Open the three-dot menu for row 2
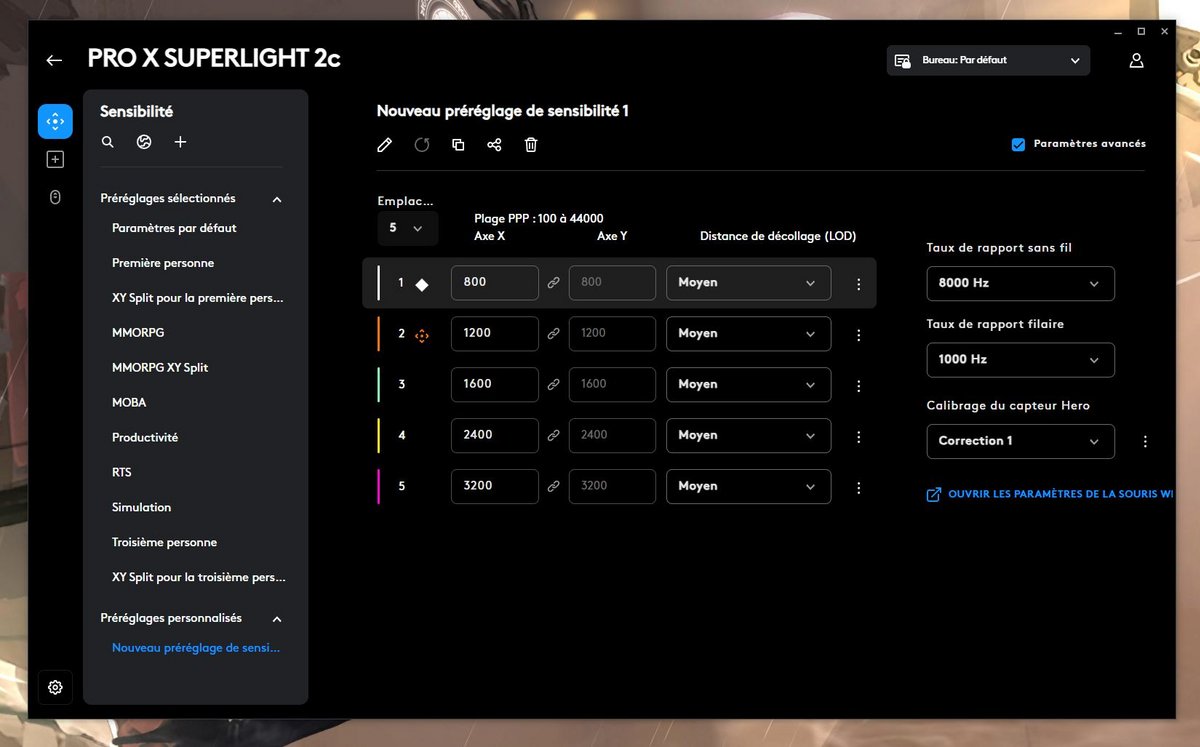 point(859,335)
